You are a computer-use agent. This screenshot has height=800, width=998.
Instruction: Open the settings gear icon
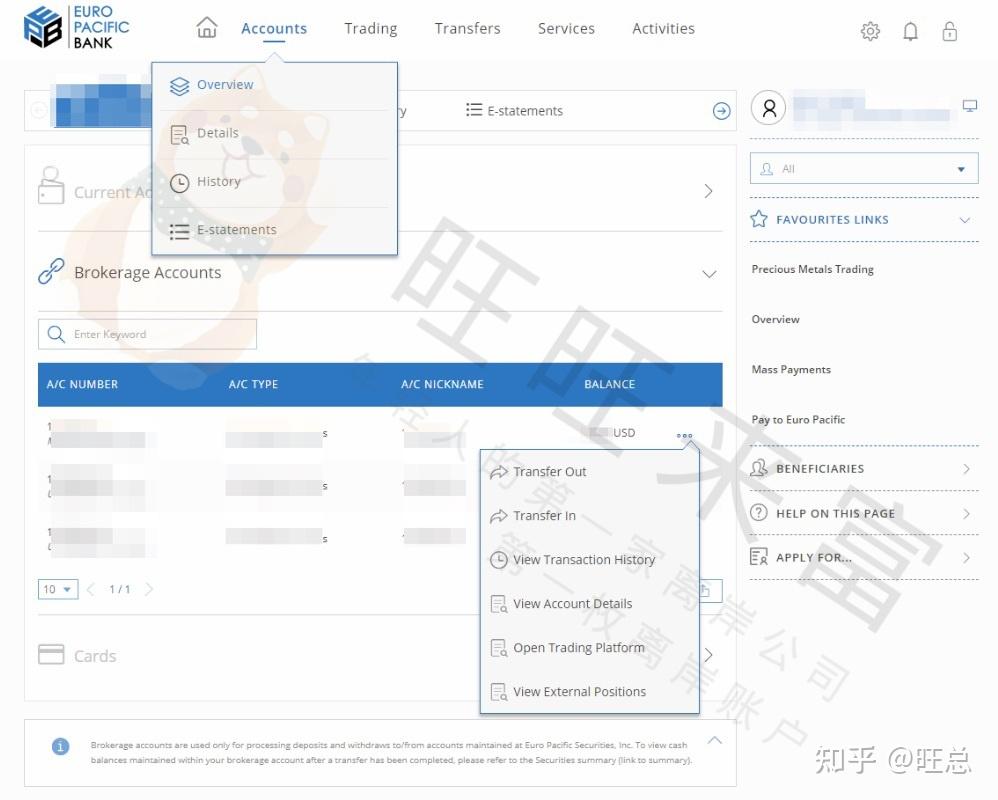coord(870,31)
